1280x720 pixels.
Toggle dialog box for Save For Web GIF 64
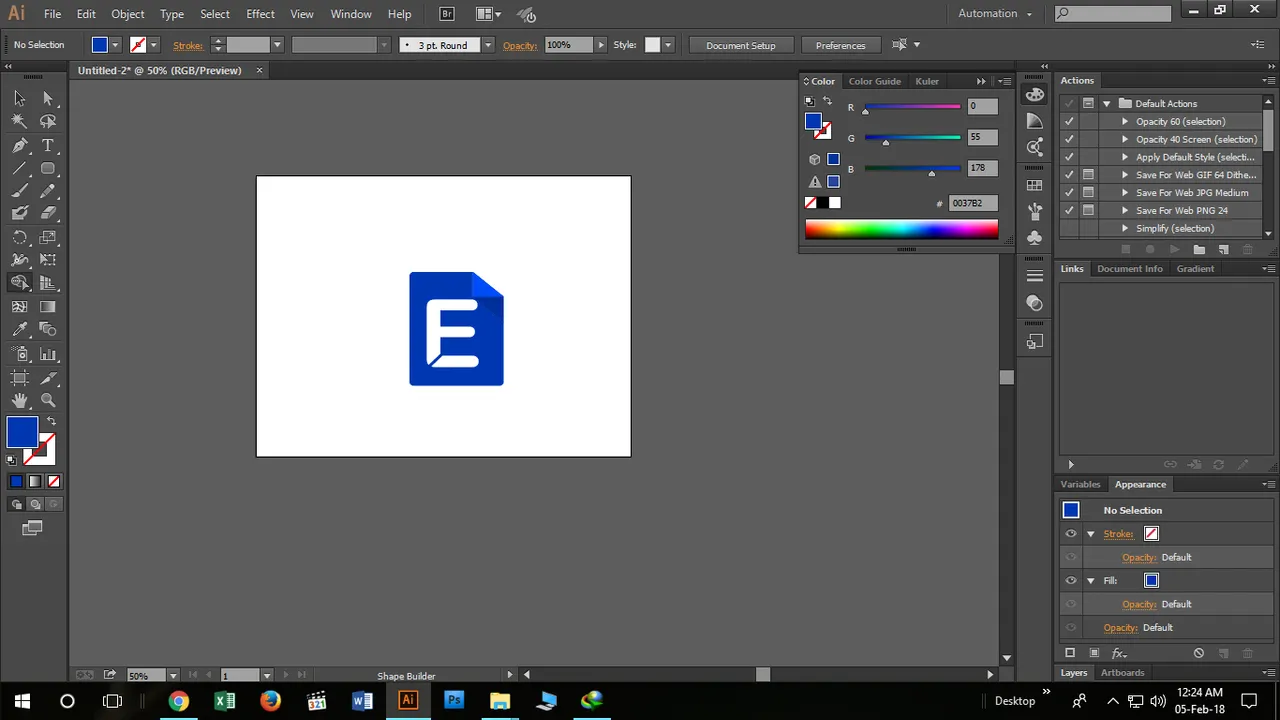click(1088, 174)
